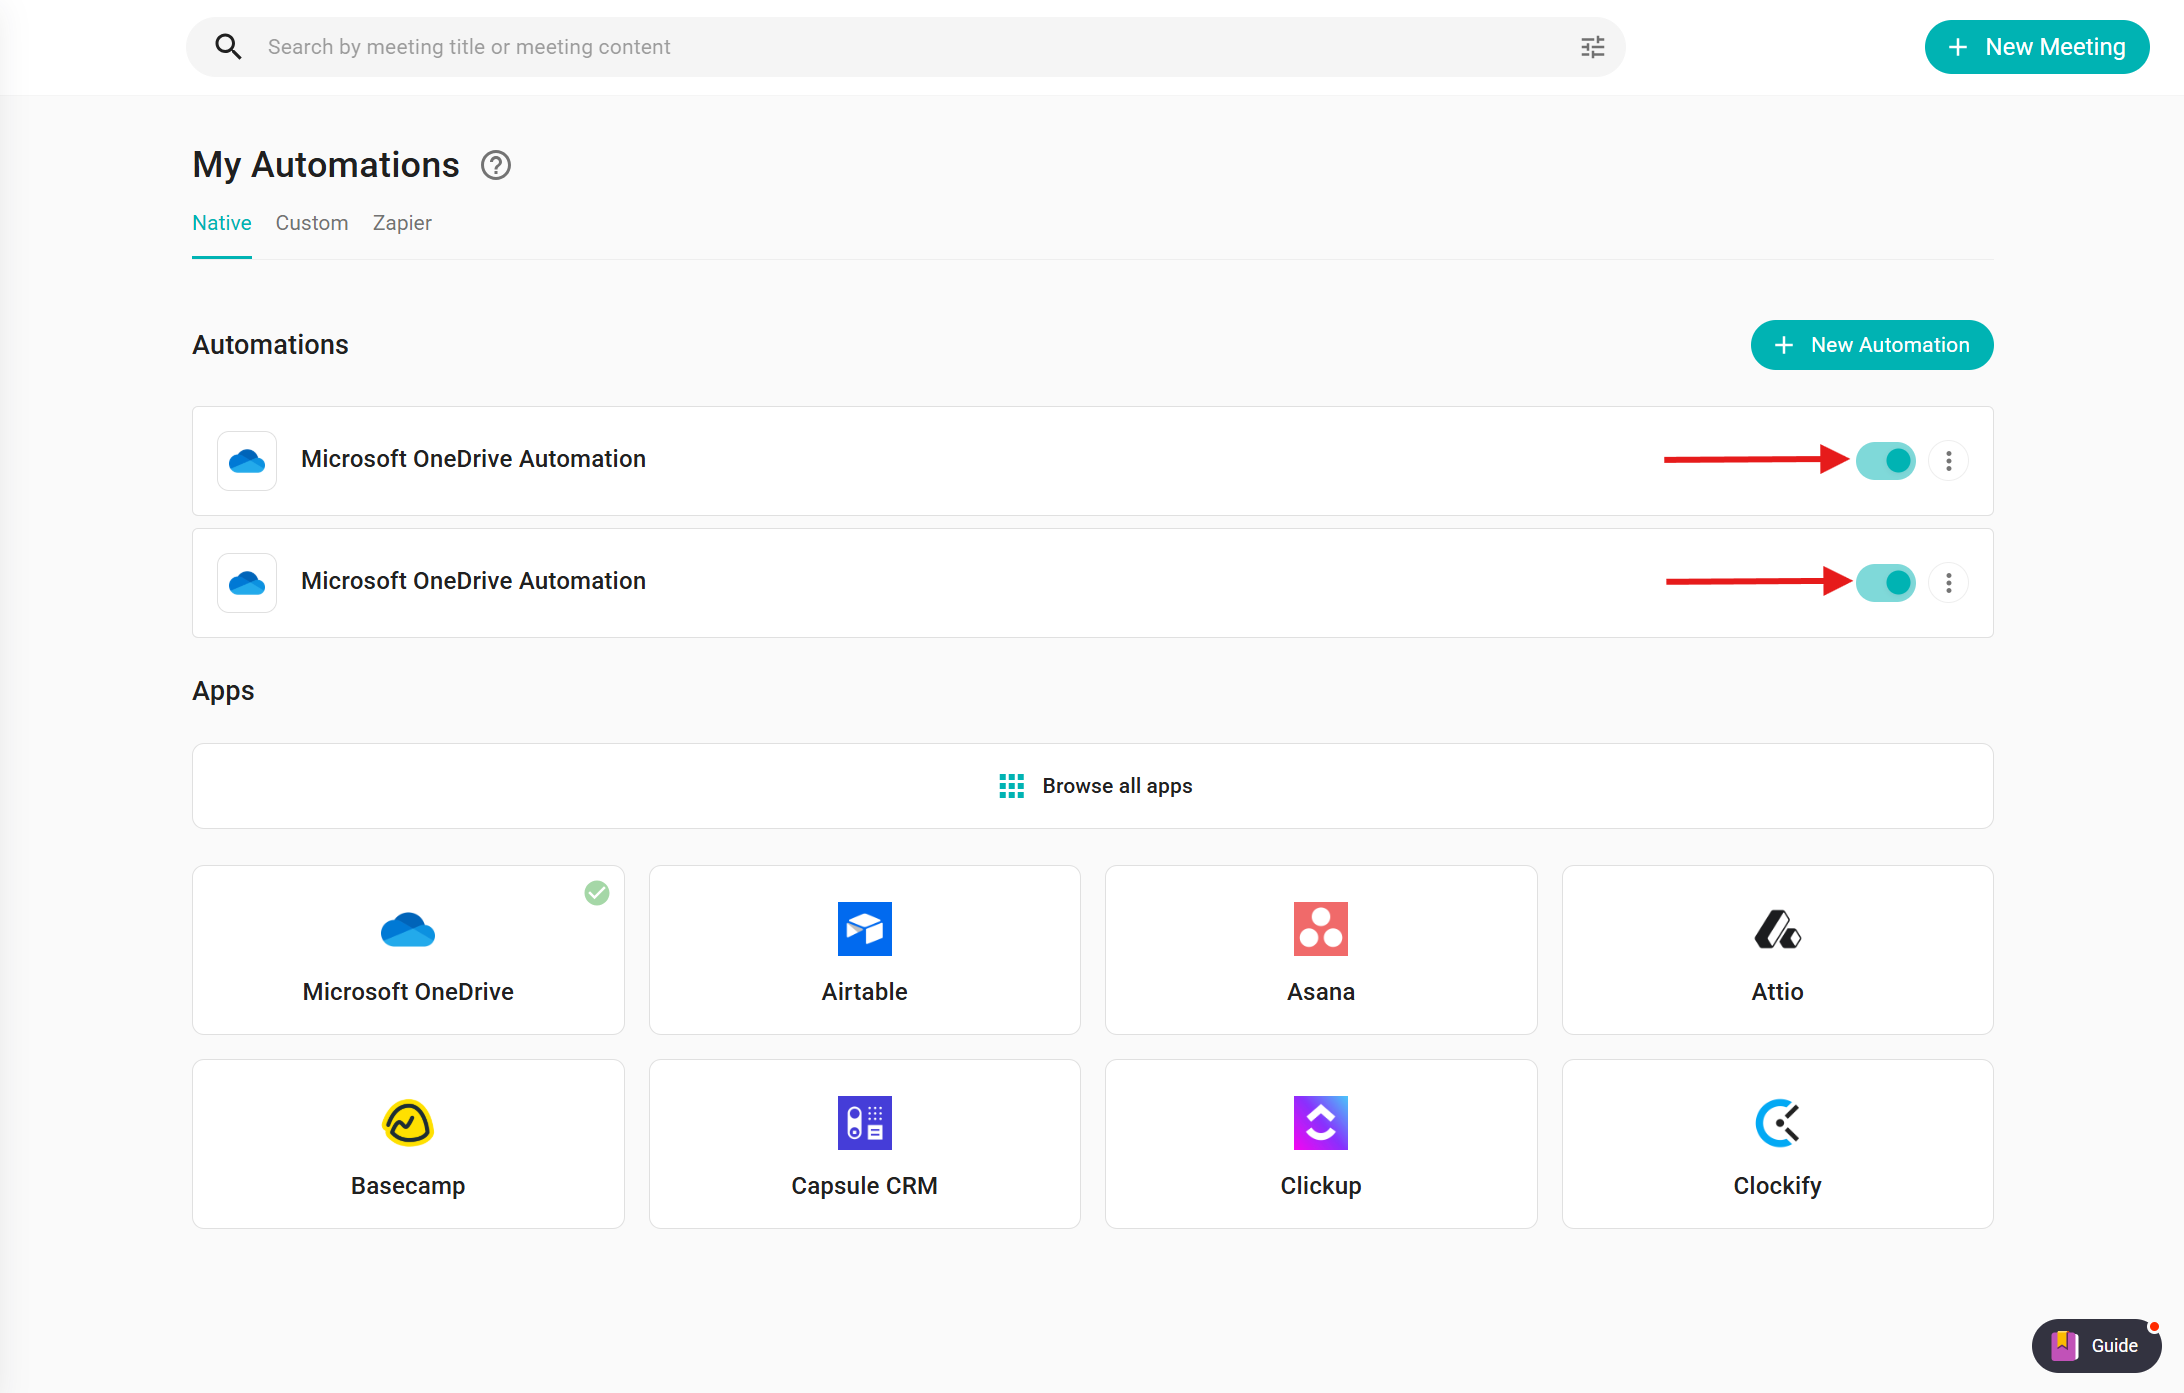
Task: Click the search magnifier icon
Action: (228, 47)
